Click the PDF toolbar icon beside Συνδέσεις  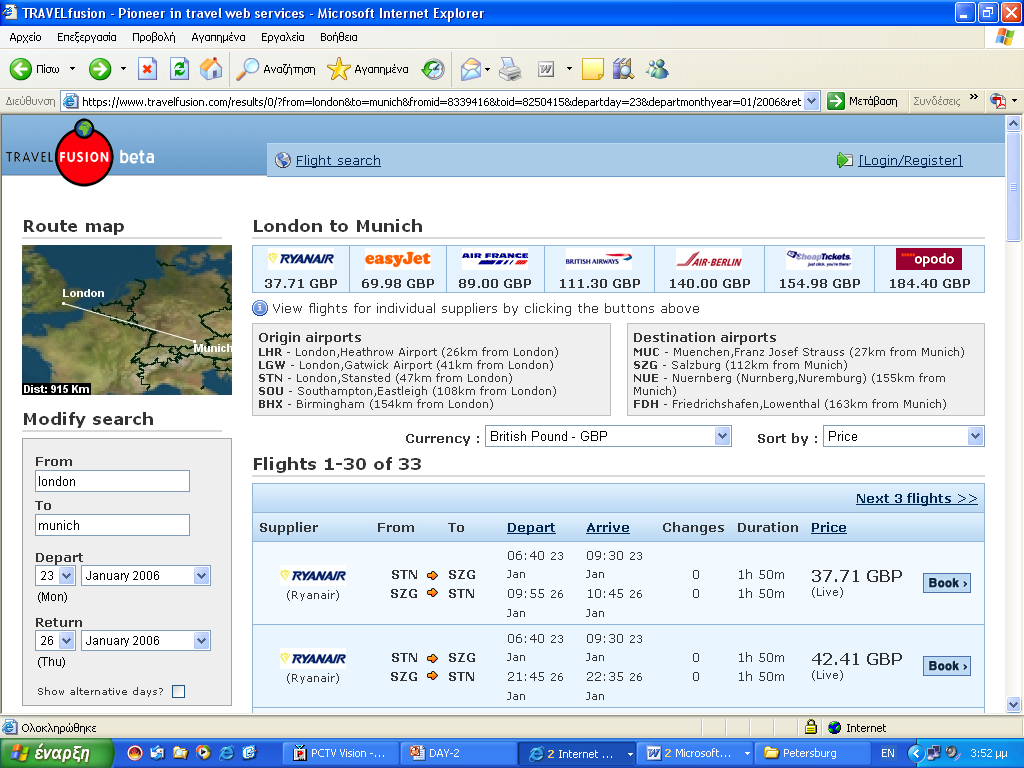coord(998,101)
